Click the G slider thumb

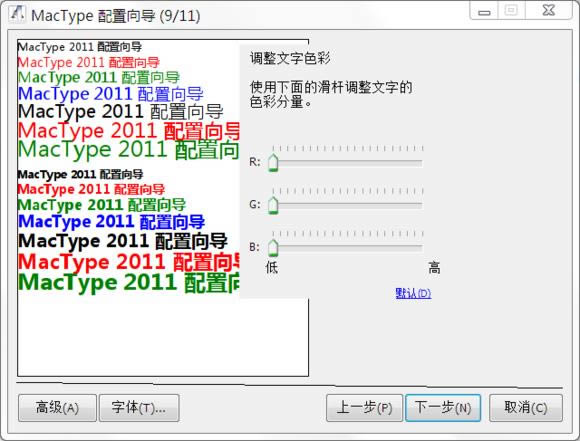pos(273,206)
